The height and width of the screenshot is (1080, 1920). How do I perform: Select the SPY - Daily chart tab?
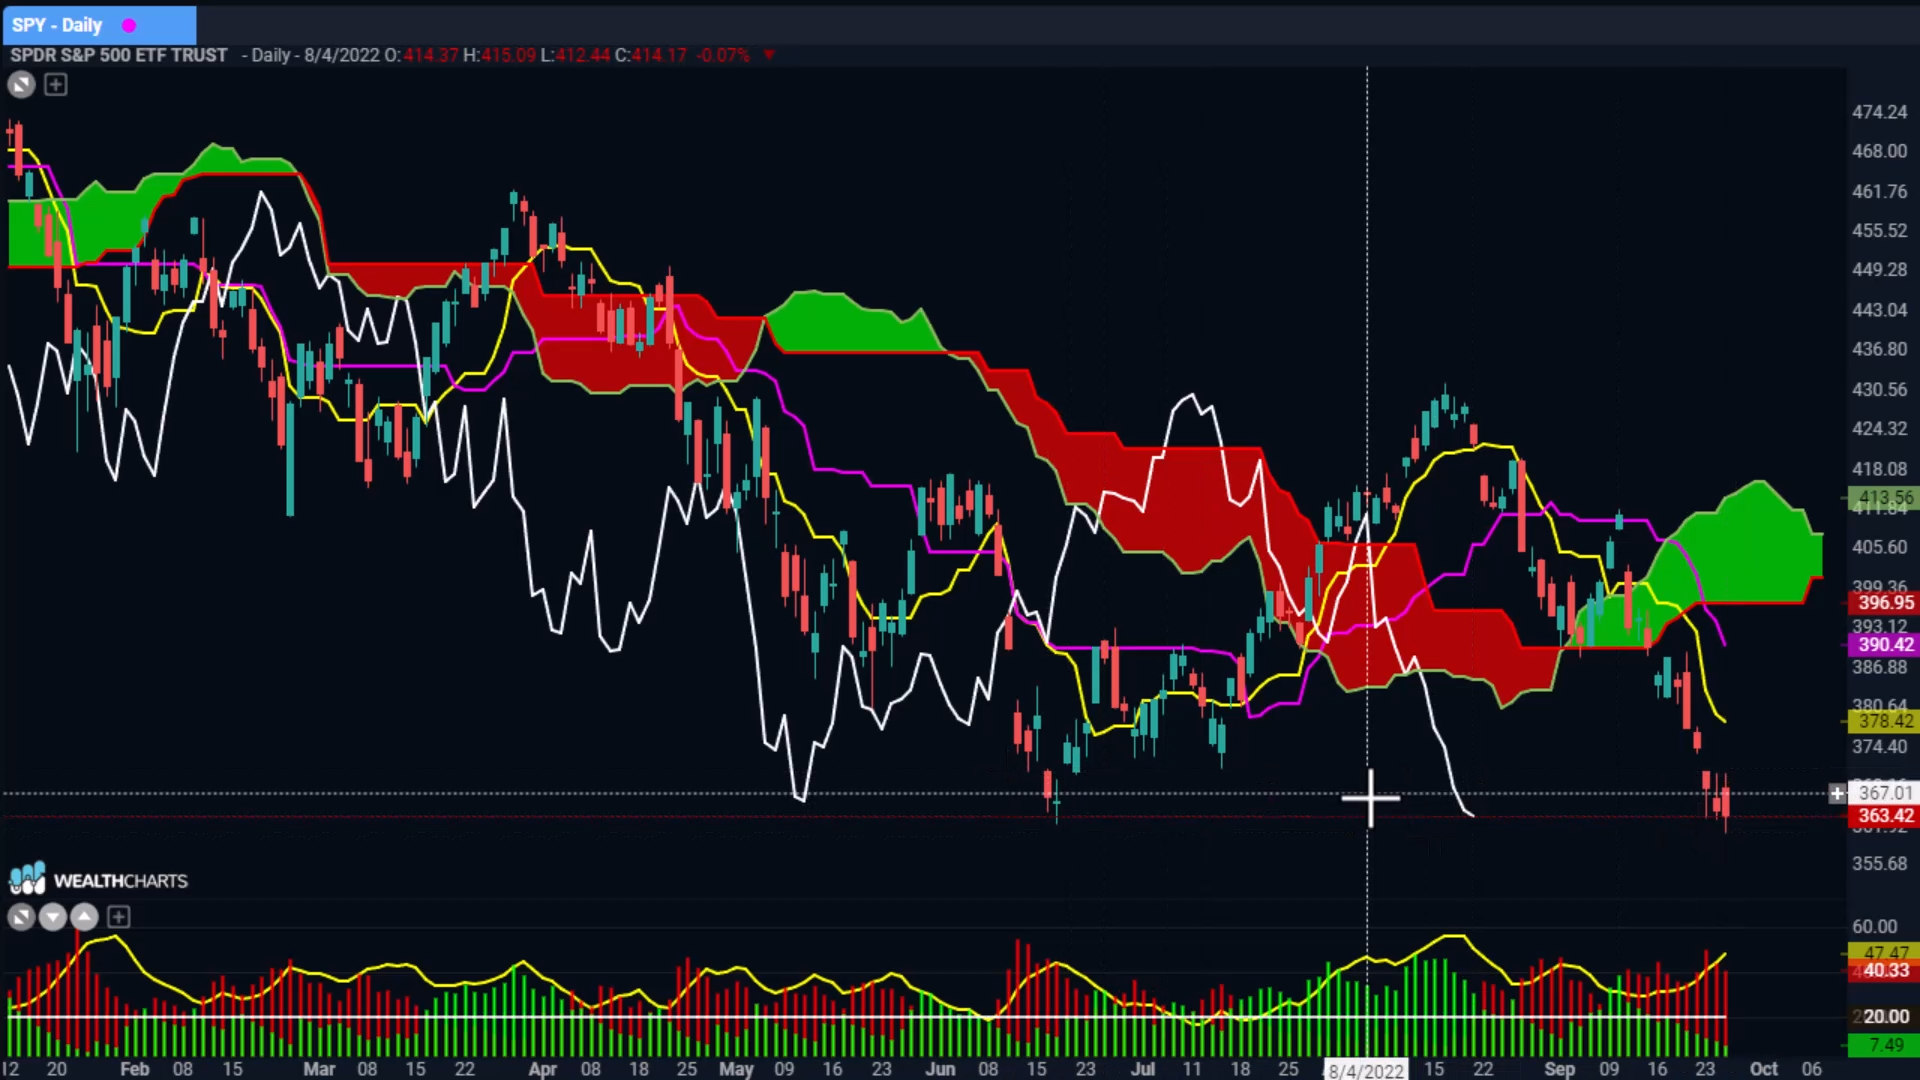(x=99, y=25)
